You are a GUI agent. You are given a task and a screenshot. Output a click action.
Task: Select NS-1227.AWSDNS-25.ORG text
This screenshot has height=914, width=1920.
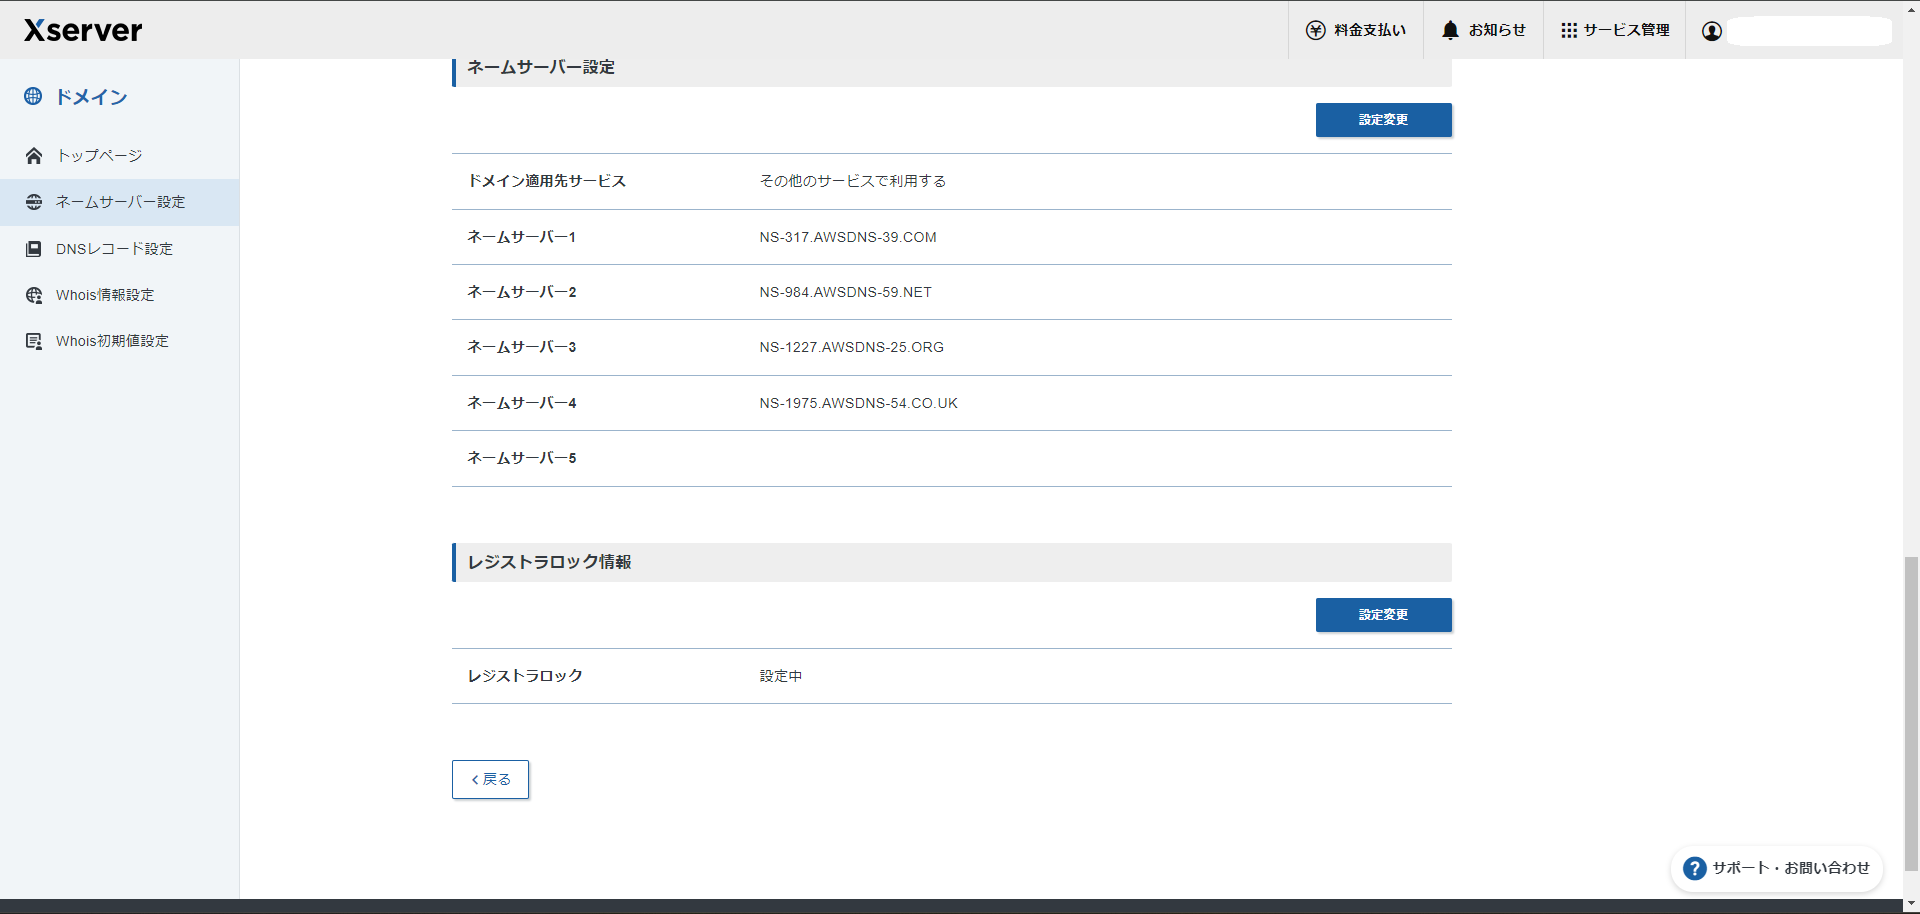click(x=851, y=347)
